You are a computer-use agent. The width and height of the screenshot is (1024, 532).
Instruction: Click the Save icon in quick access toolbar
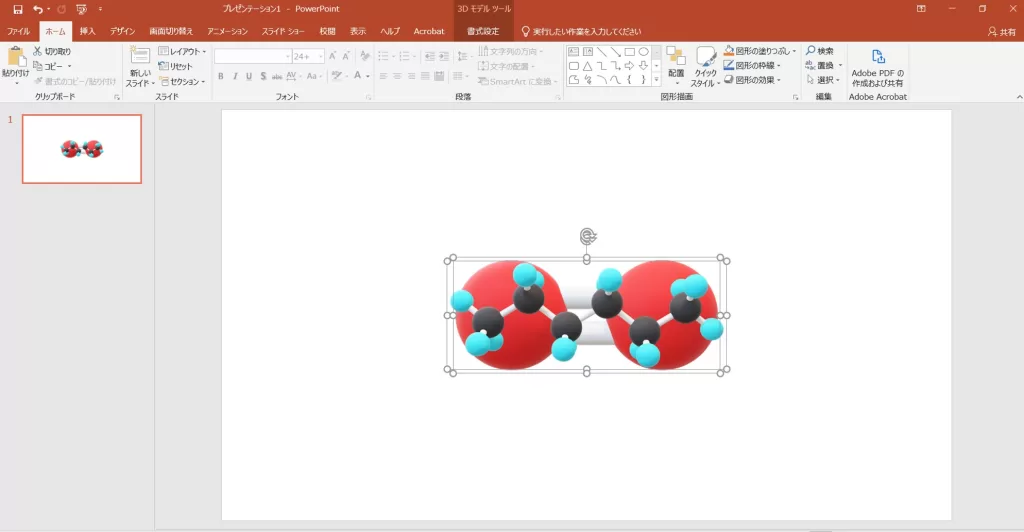coord(17,9)
